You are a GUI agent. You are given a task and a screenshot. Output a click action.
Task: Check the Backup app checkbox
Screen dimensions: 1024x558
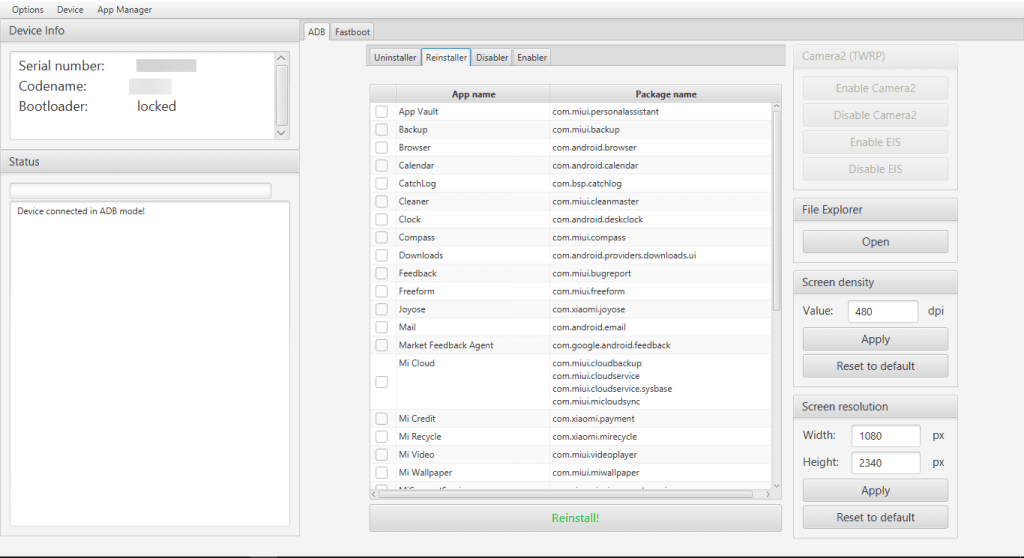(382, 130)
